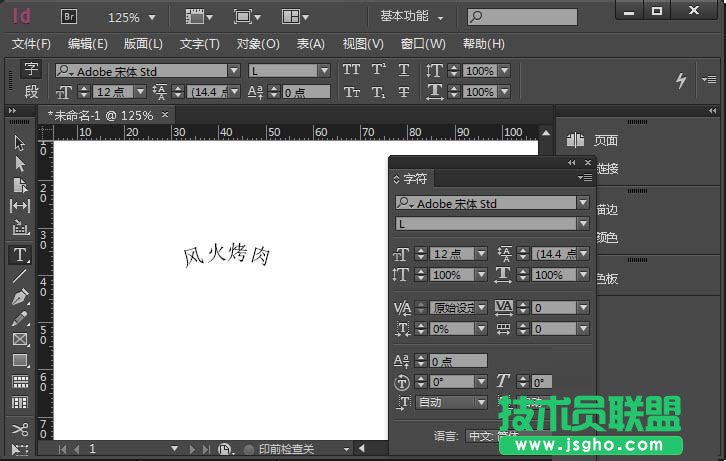
Task: Collapse the 字符 panel to icons
Action: 572,162
